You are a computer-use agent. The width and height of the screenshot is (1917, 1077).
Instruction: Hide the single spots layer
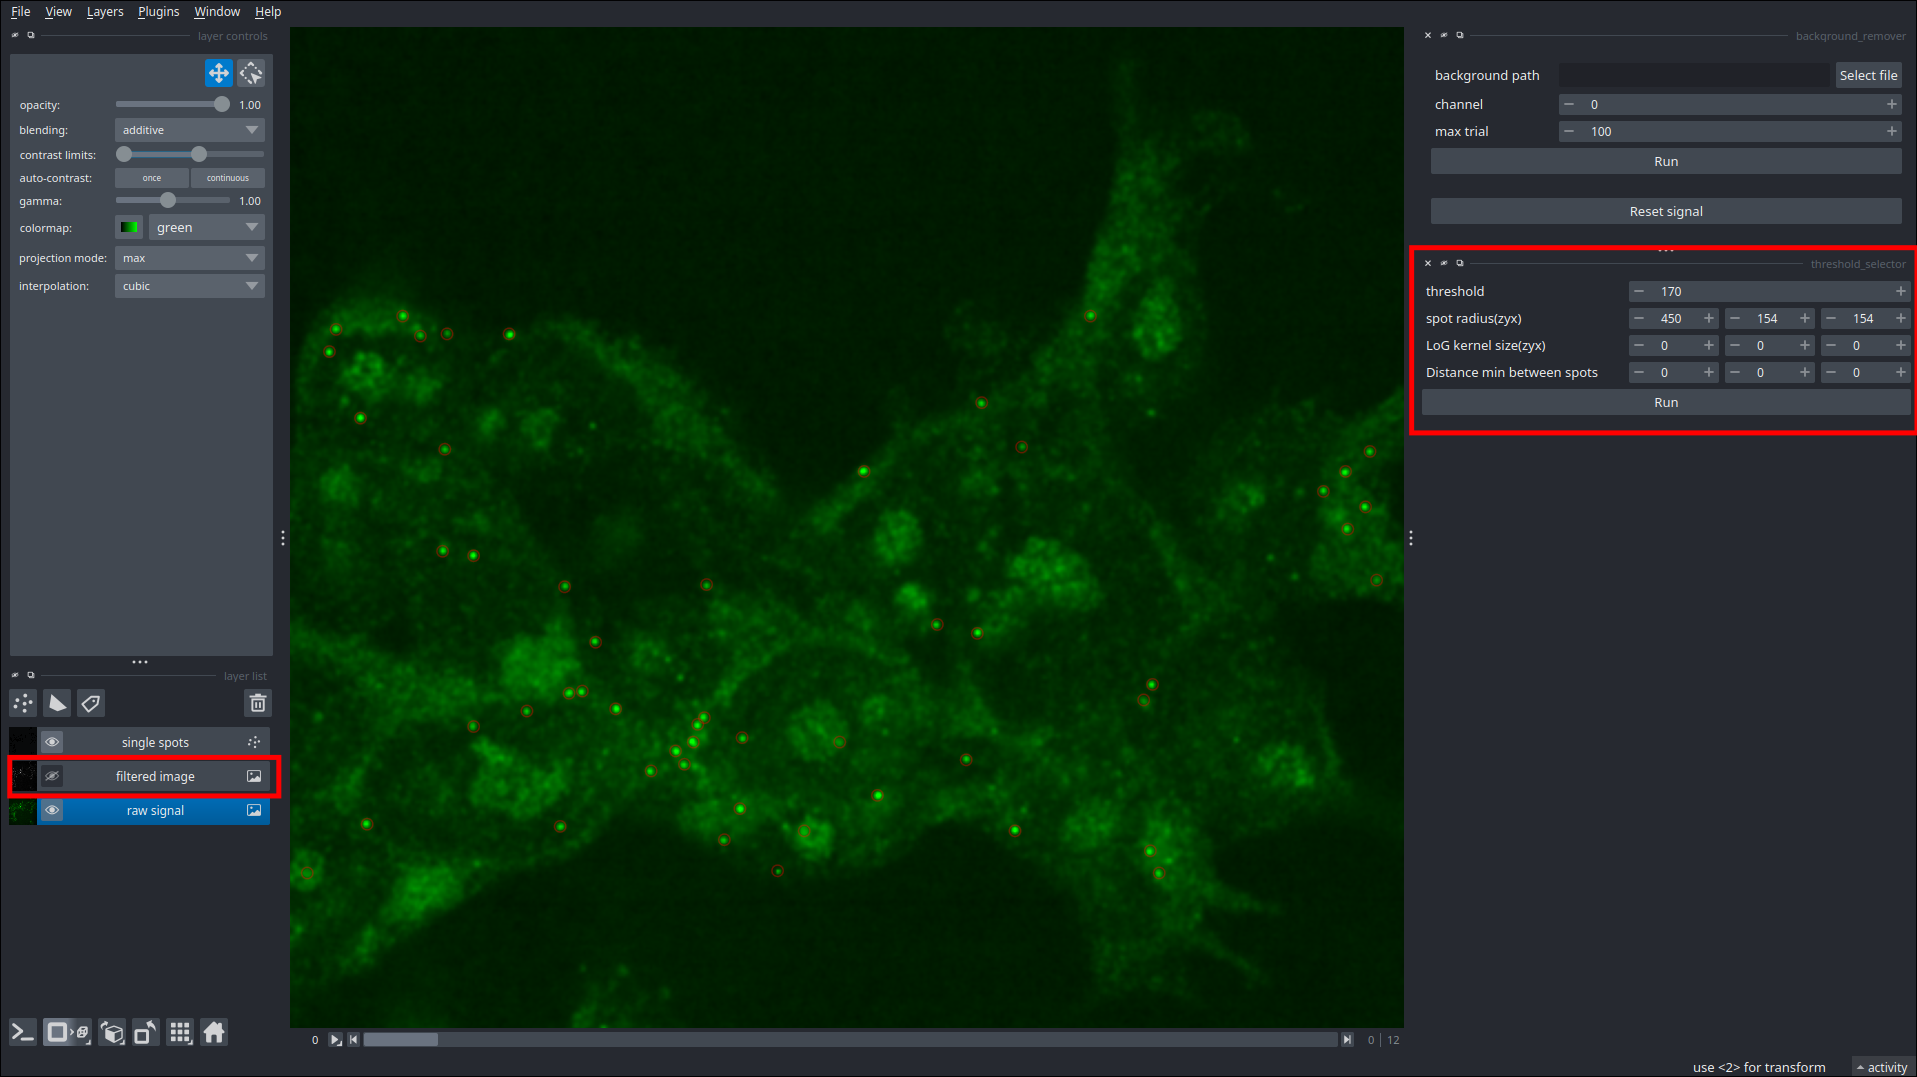click(52, 742)
